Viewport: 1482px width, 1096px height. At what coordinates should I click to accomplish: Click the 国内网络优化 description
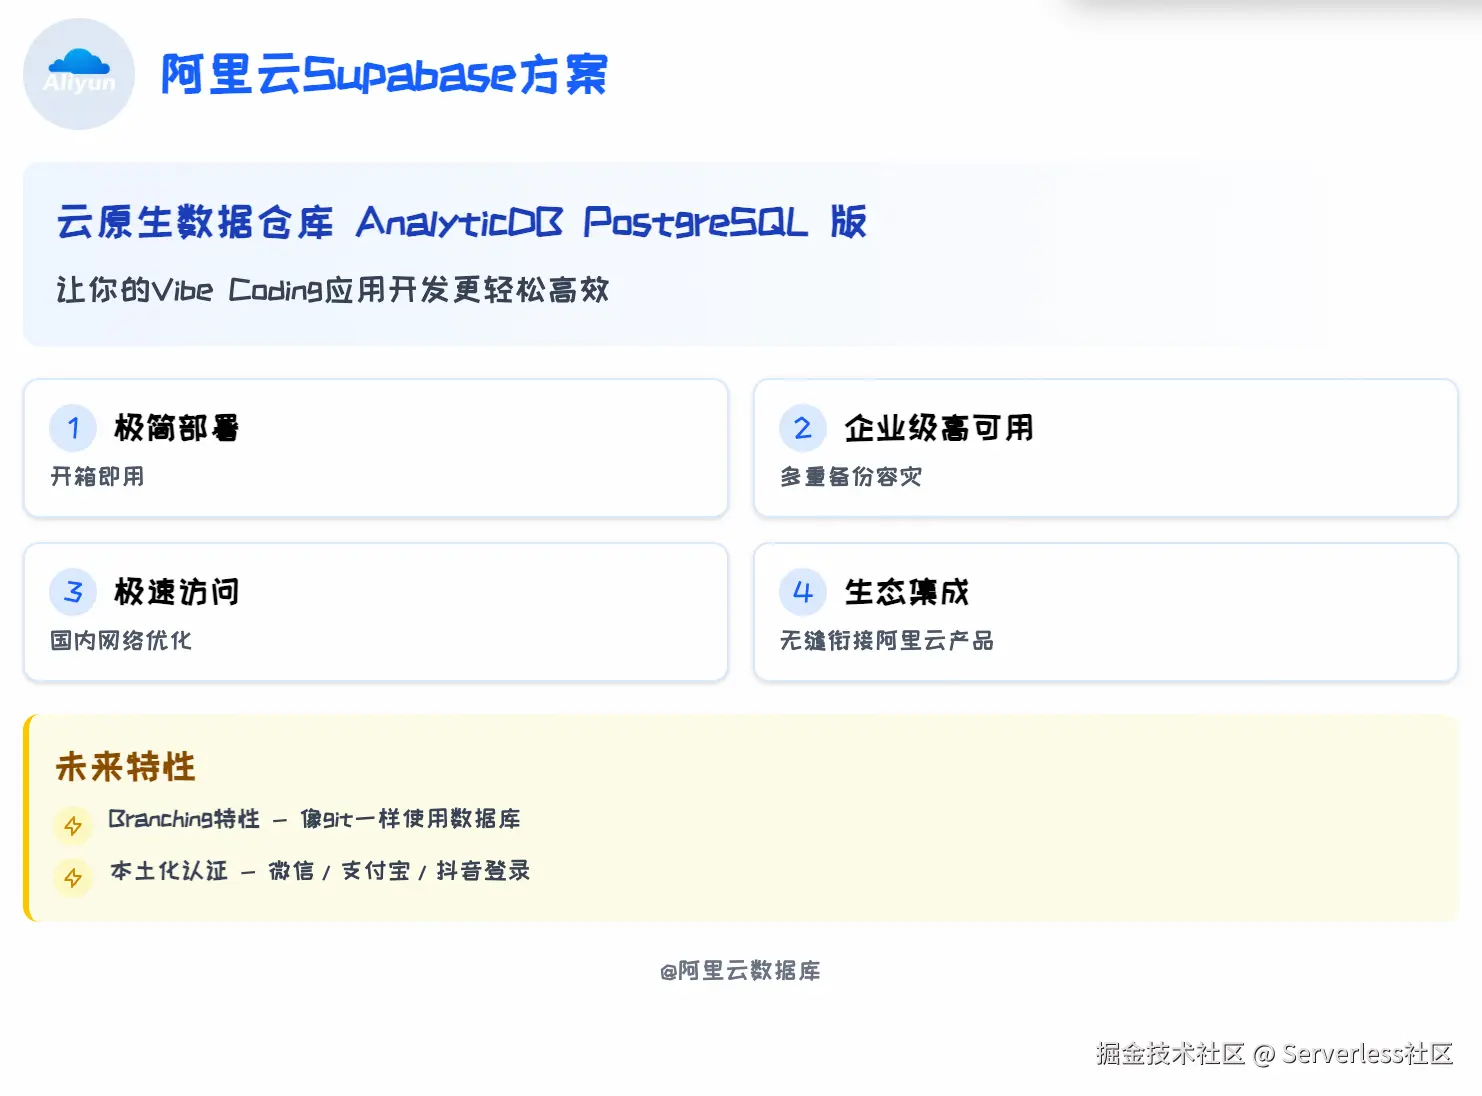121,641
